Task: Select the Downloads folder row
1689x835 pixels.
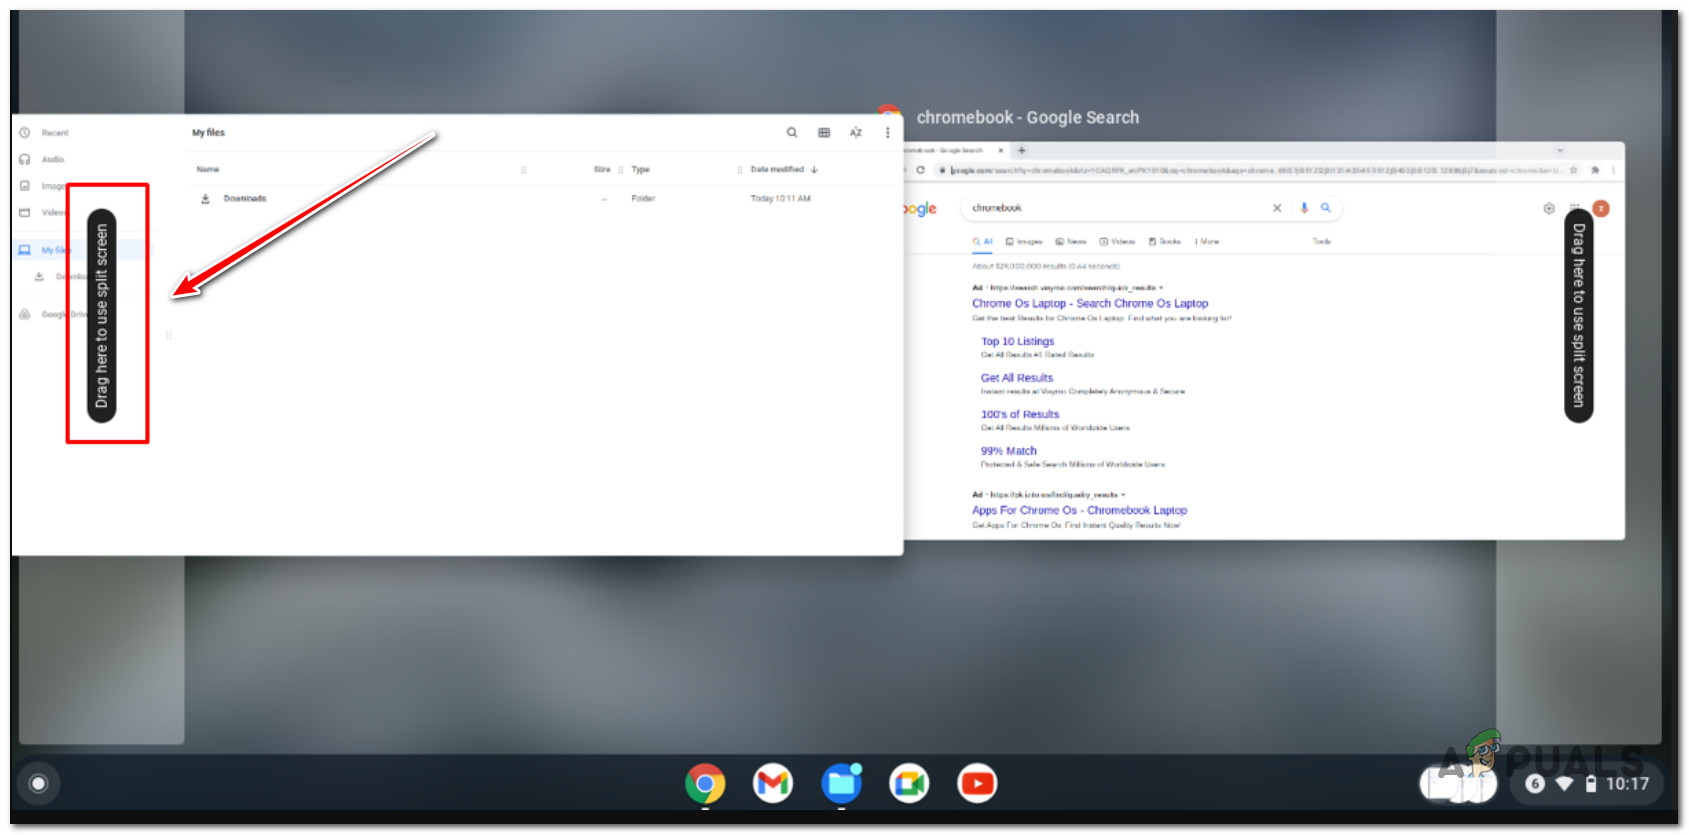Action: click(545, 199)
